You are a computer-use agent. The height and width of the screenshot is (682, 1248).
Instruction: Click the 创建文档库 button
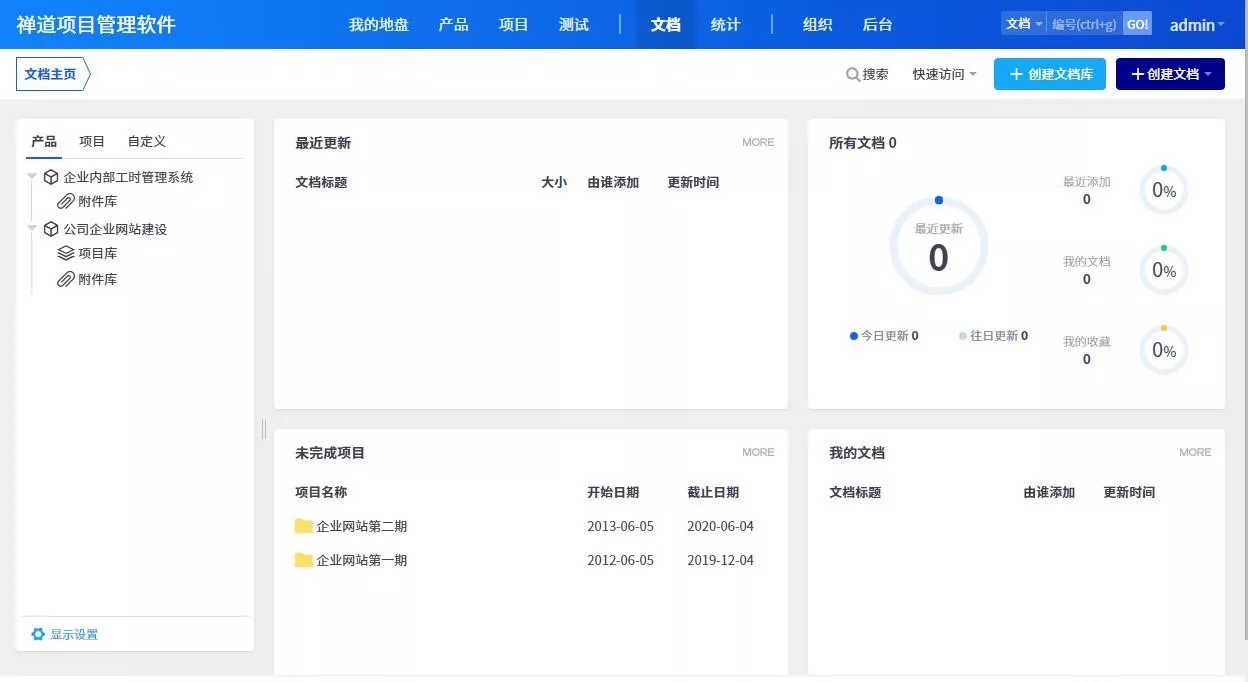[1049, 74]
